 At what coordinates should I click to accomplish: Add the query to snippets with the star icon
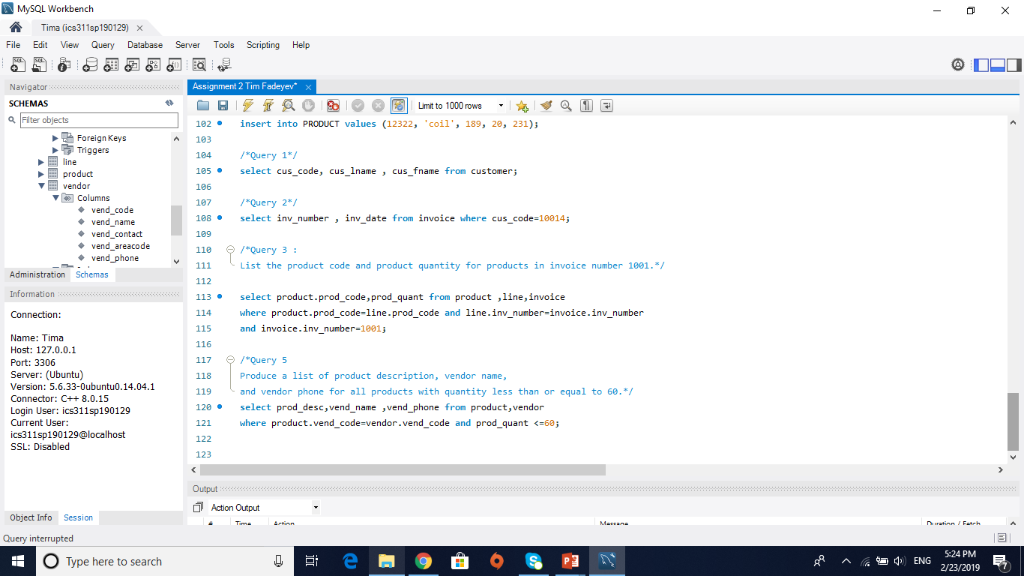(522, 105)
